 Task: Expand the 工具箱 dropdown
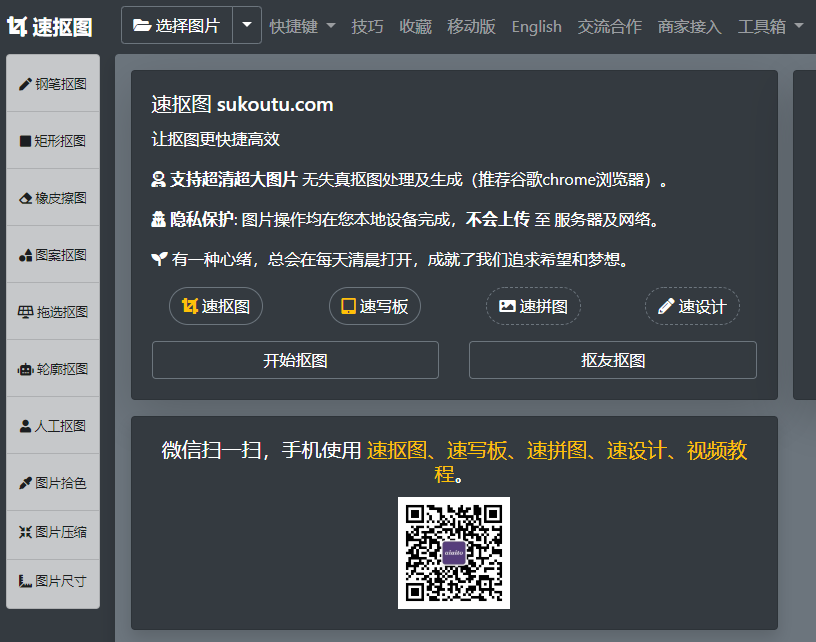click(x=770, y=26)
